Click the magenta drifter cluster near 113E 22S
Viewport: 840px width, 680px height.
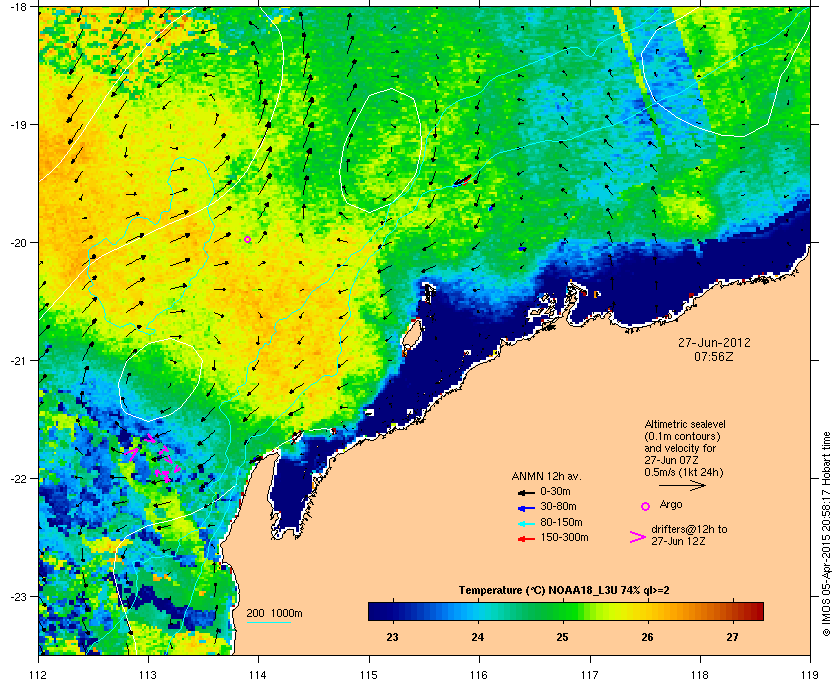(154, 458)
